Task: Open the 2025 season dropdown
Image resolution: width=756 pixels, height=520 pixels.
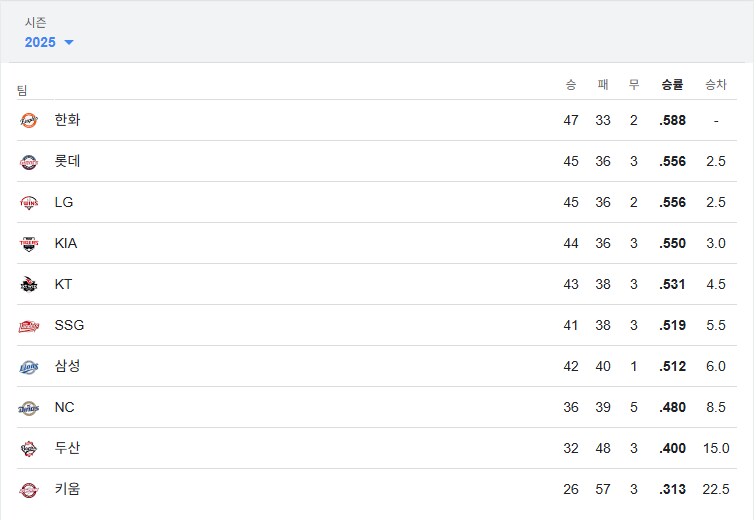Action: pyautogui.click(x=49, y=42)
